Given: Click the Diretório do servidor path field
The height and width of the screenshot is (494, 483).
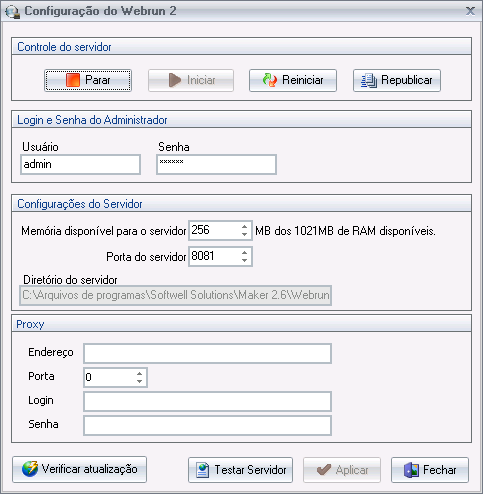Looking at the screenshot, I should pyautogui.click(x=175, y=295).
